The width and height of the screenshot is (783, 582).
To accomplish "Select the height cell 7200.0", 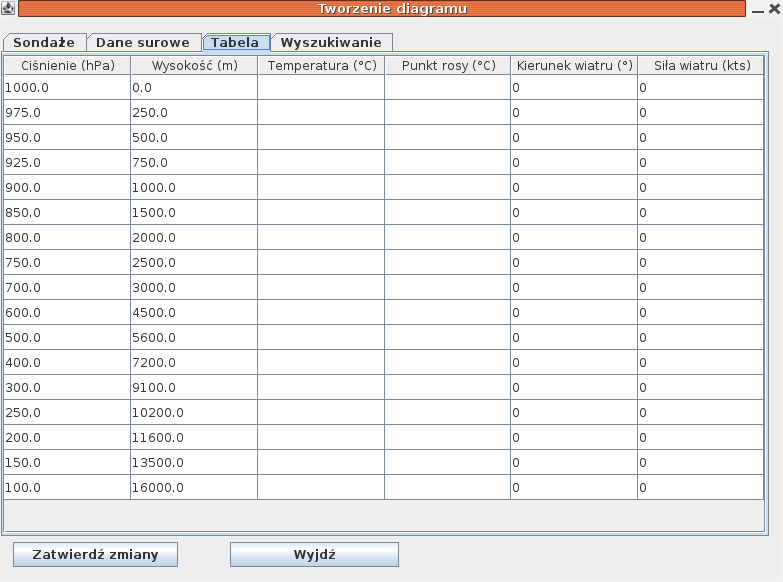I will click(194, 362).
